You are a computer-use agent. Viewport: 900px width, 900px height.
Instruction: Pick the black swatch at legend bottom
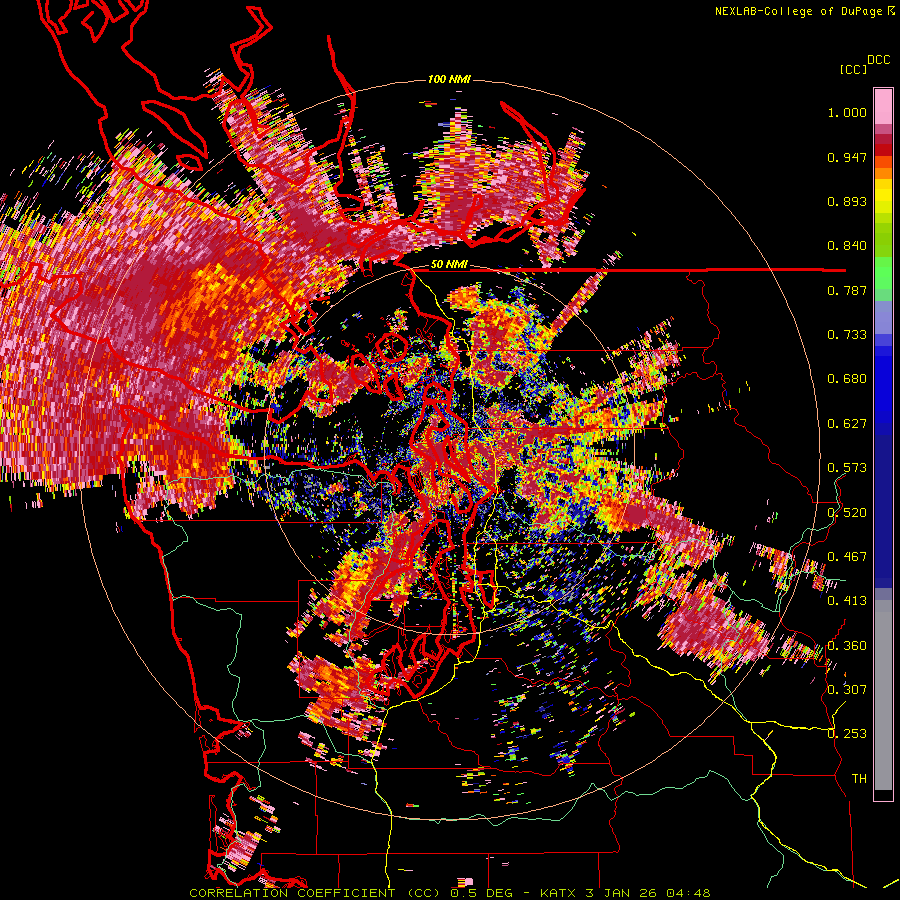click(x=883, y=795)
